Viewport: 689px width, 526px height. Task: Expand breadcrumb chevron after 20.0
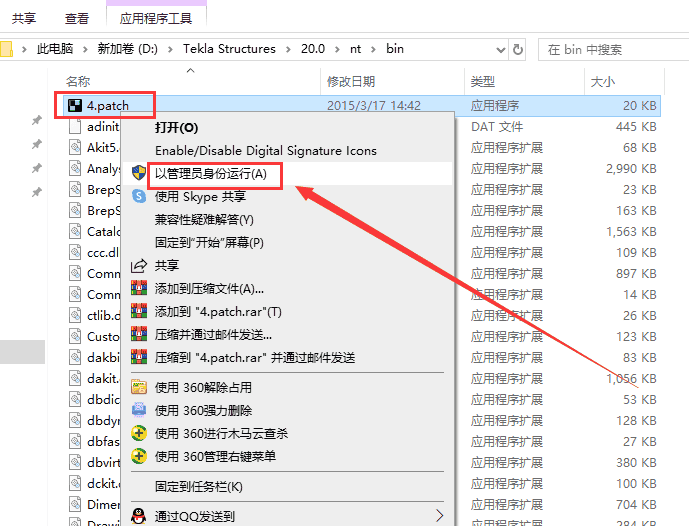point(337,49)
